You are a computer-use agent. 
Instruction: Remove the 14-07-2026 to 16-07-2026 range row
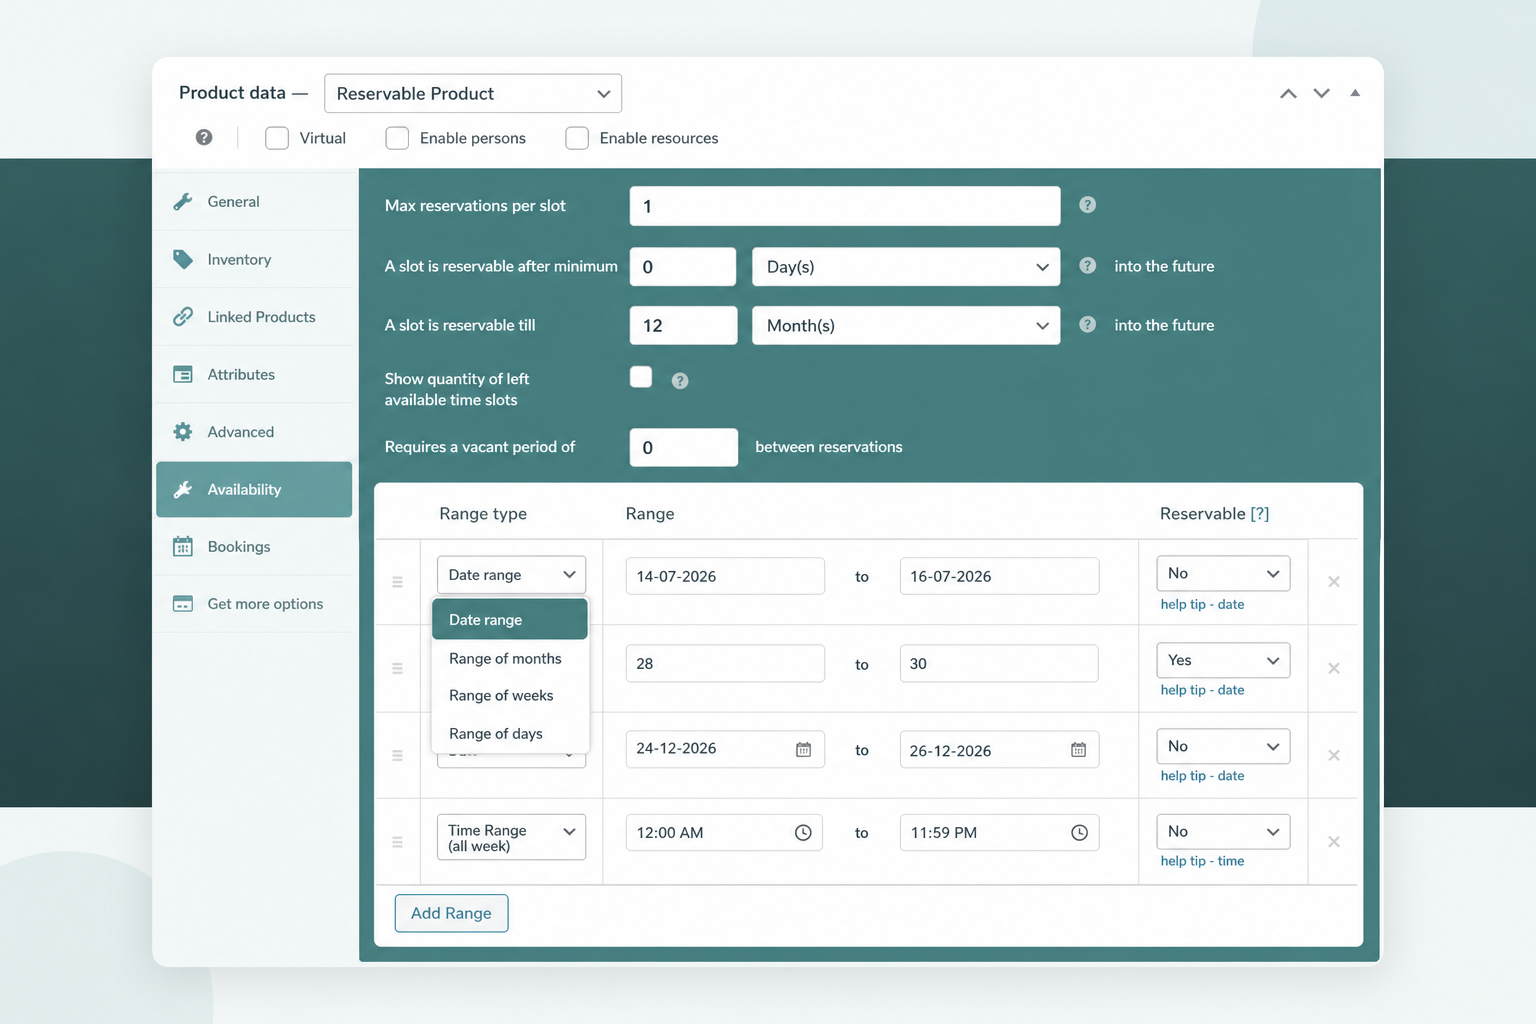point(1334,582)
